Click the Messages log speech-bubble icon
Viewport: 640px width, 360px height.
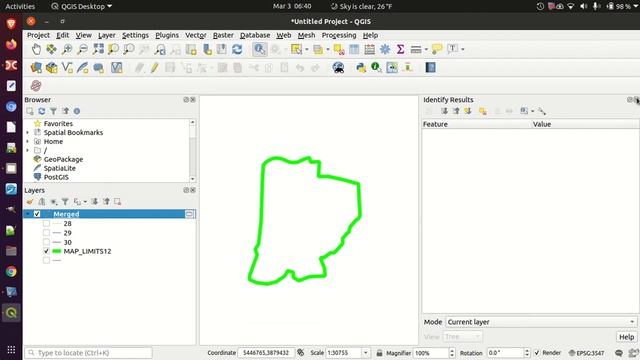(x=619, y=353)
